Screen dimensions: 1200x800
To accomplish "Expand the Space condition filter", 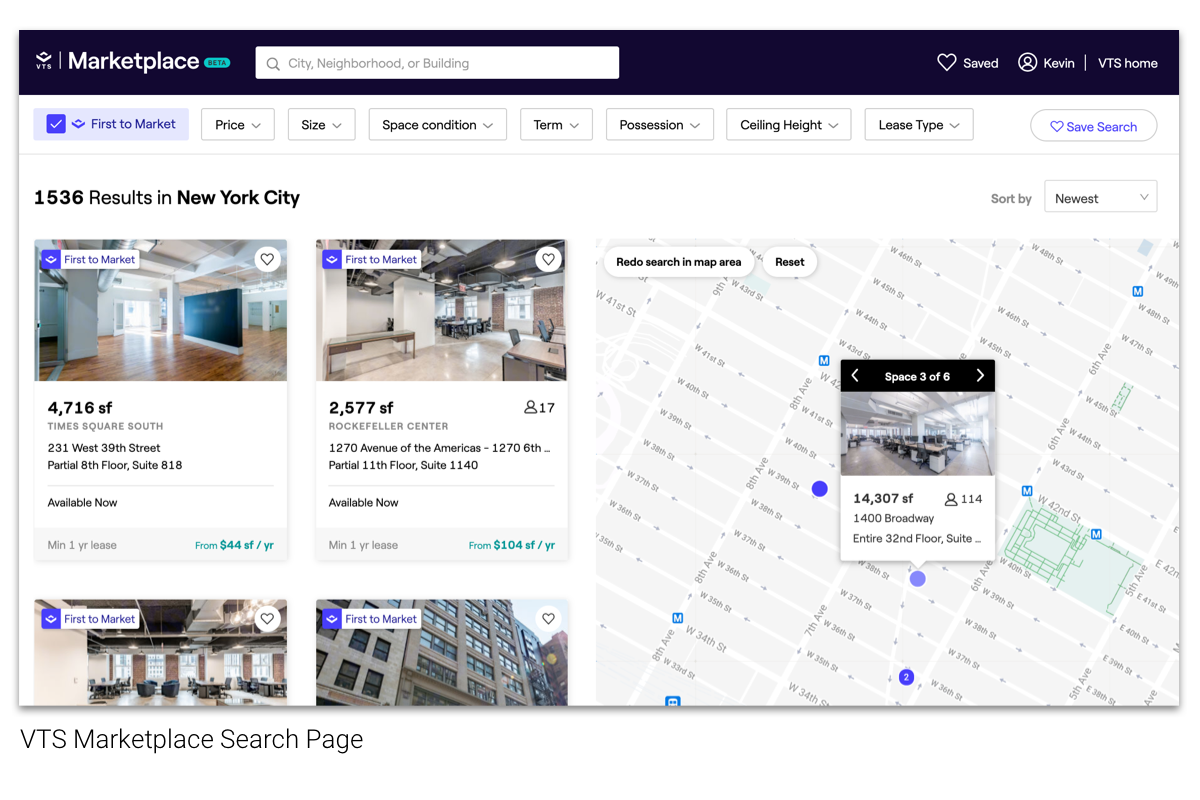I will coord(438,125).
